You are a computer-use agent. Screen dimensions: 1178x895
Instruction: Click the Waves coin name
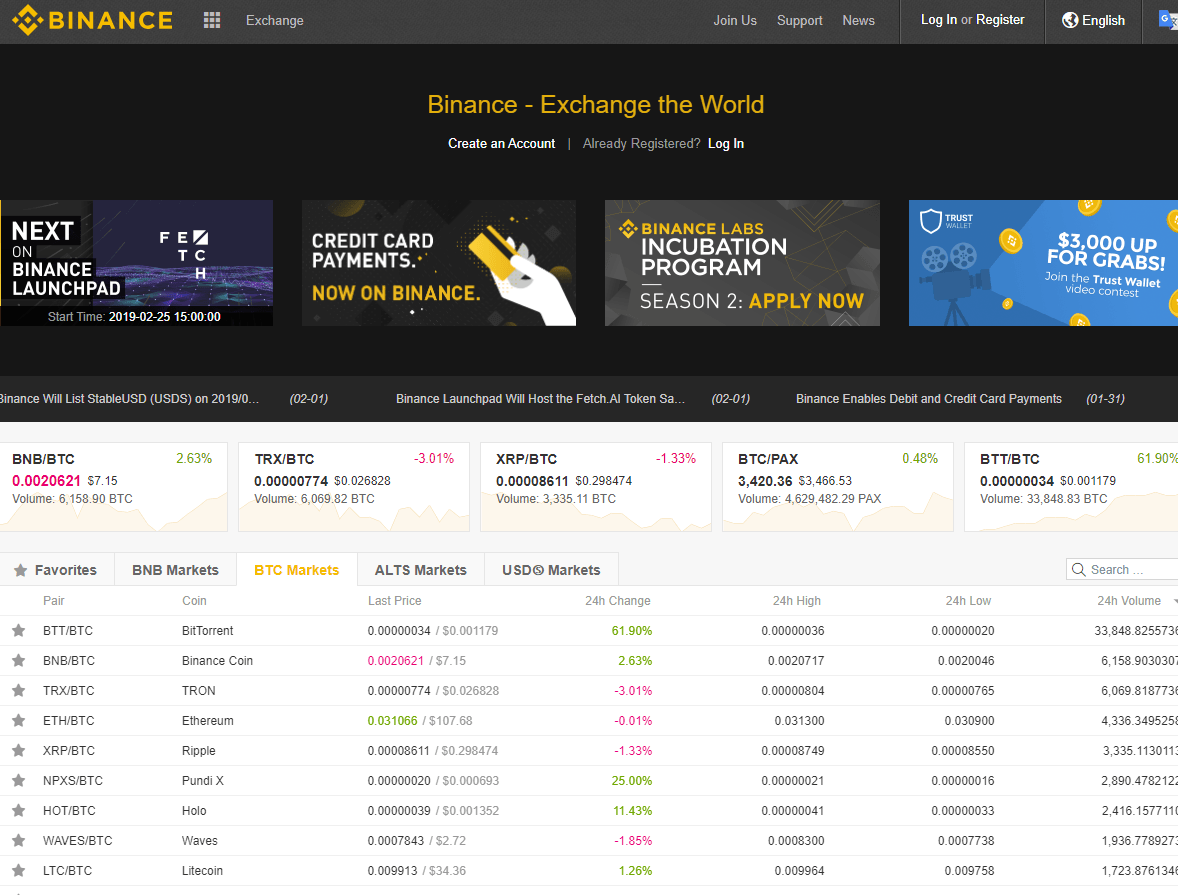point(200,841)
